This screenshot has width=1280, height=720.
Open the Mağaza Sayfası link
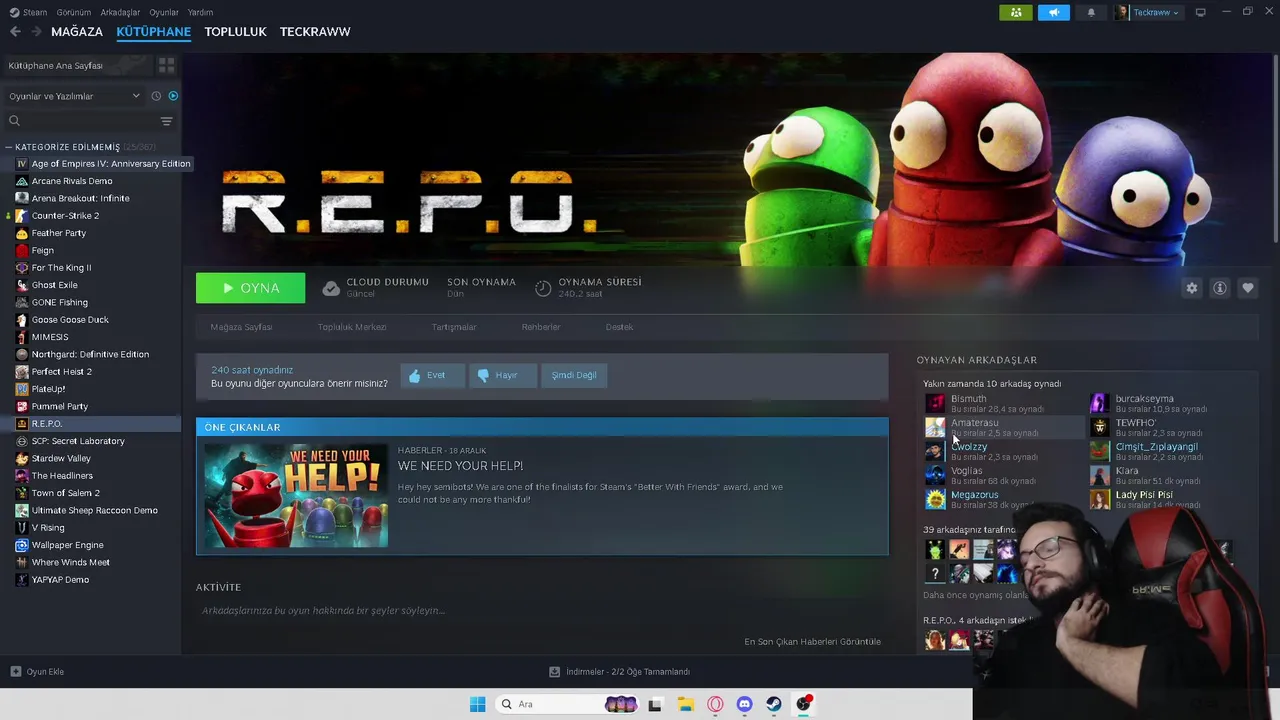241,327
